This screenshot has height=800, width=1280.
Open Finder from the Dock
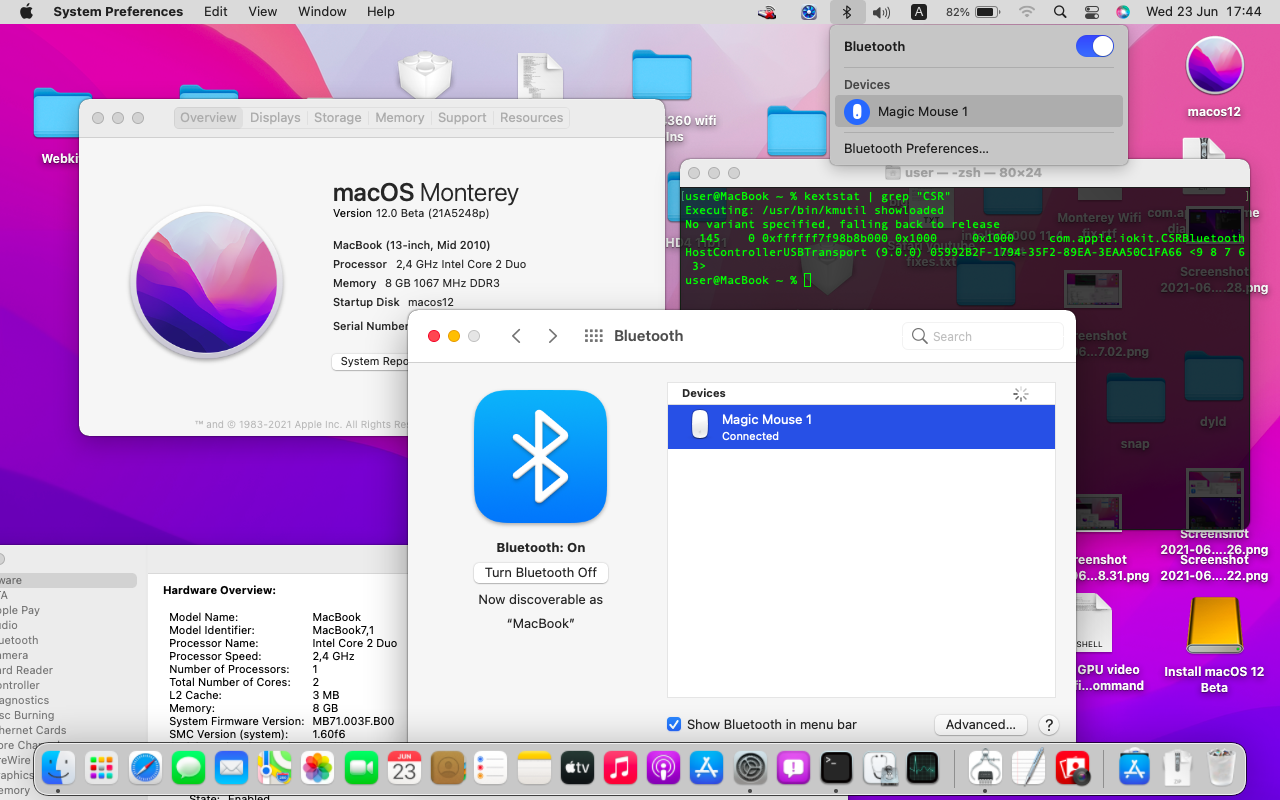pyautogui.click(x=58, y=768)
